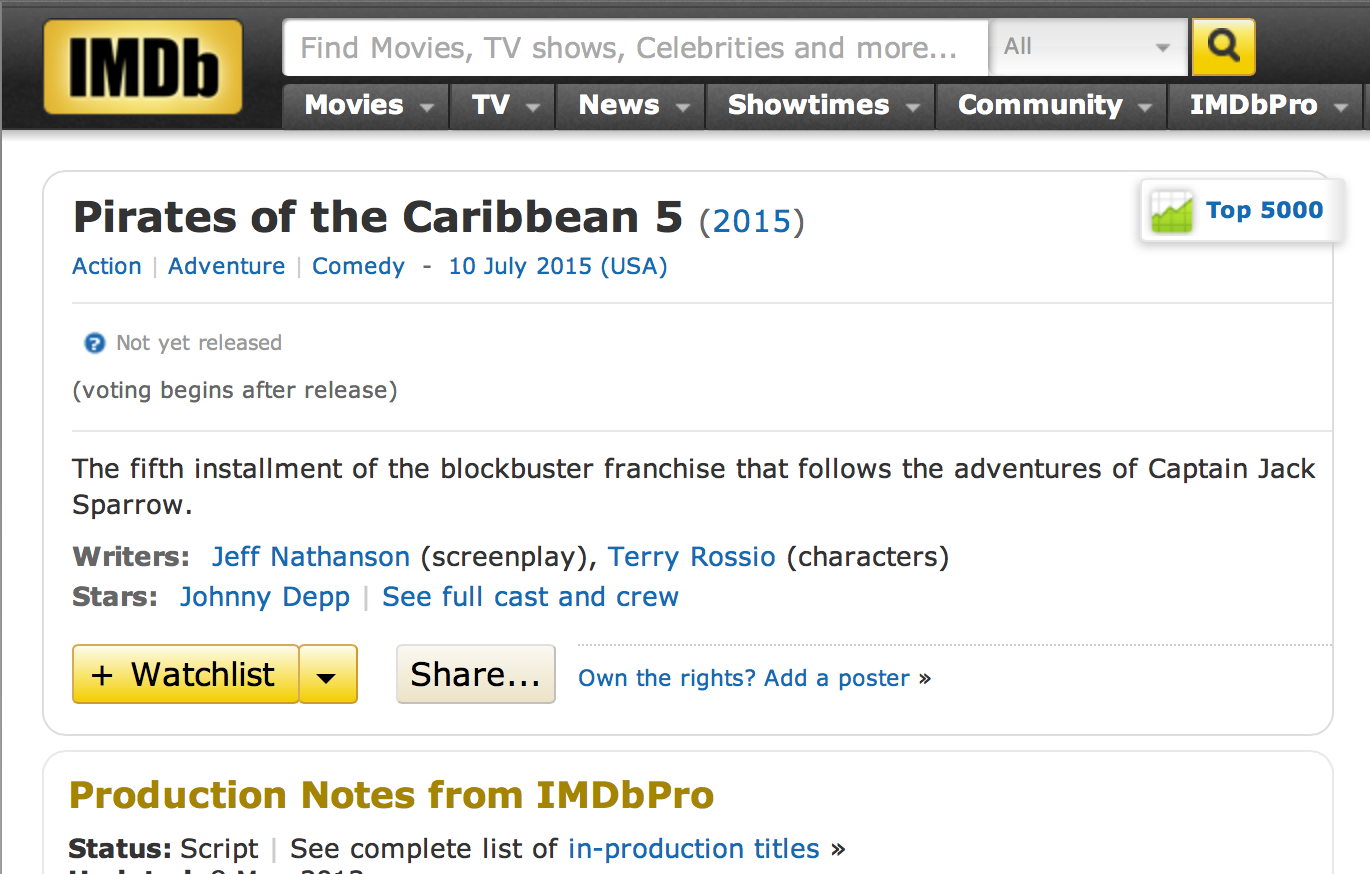The image size is (1370, 874).
Task: Click the Adventure genre link
Action: tap(227, 266)
